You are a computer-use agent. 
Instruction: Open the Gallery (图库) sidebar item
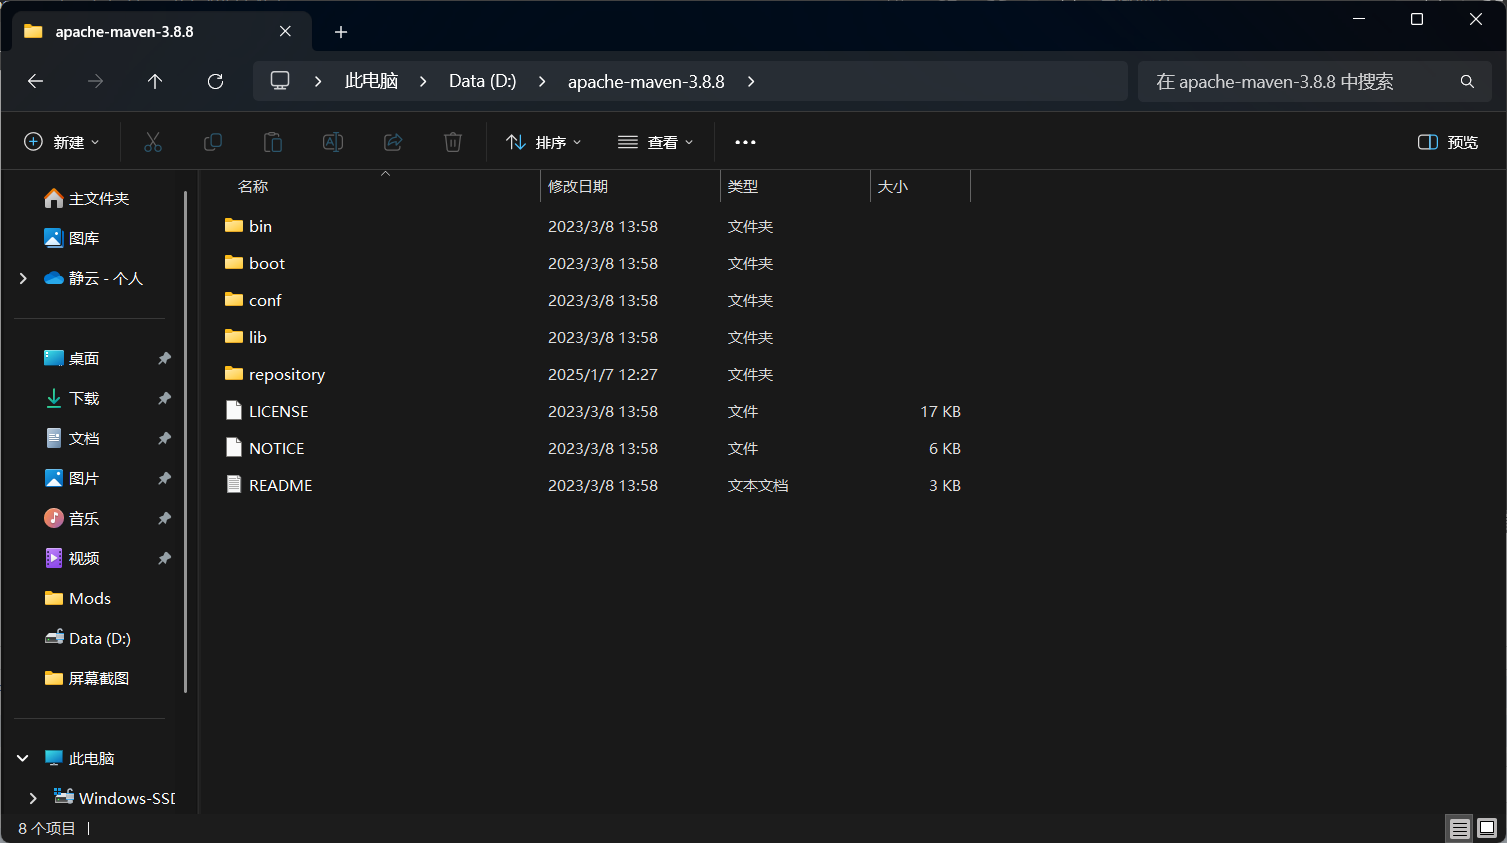(x=72, y=238)
